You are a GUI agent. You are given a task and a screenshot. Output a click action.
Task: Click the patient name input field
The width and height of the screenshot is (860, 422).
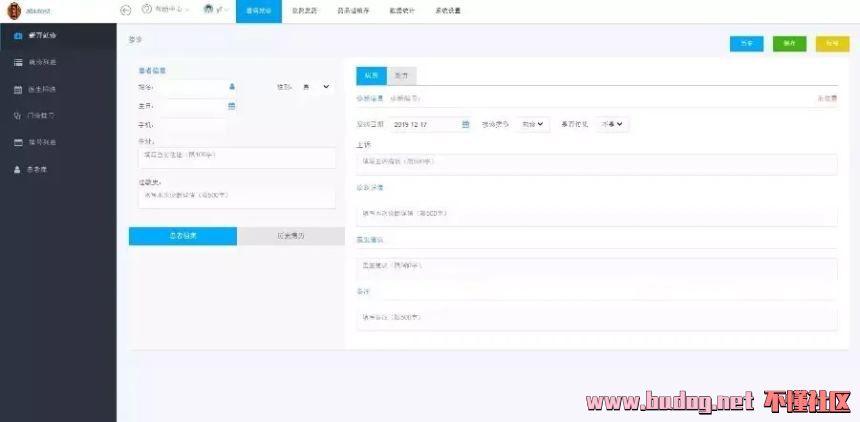point(199,87)
